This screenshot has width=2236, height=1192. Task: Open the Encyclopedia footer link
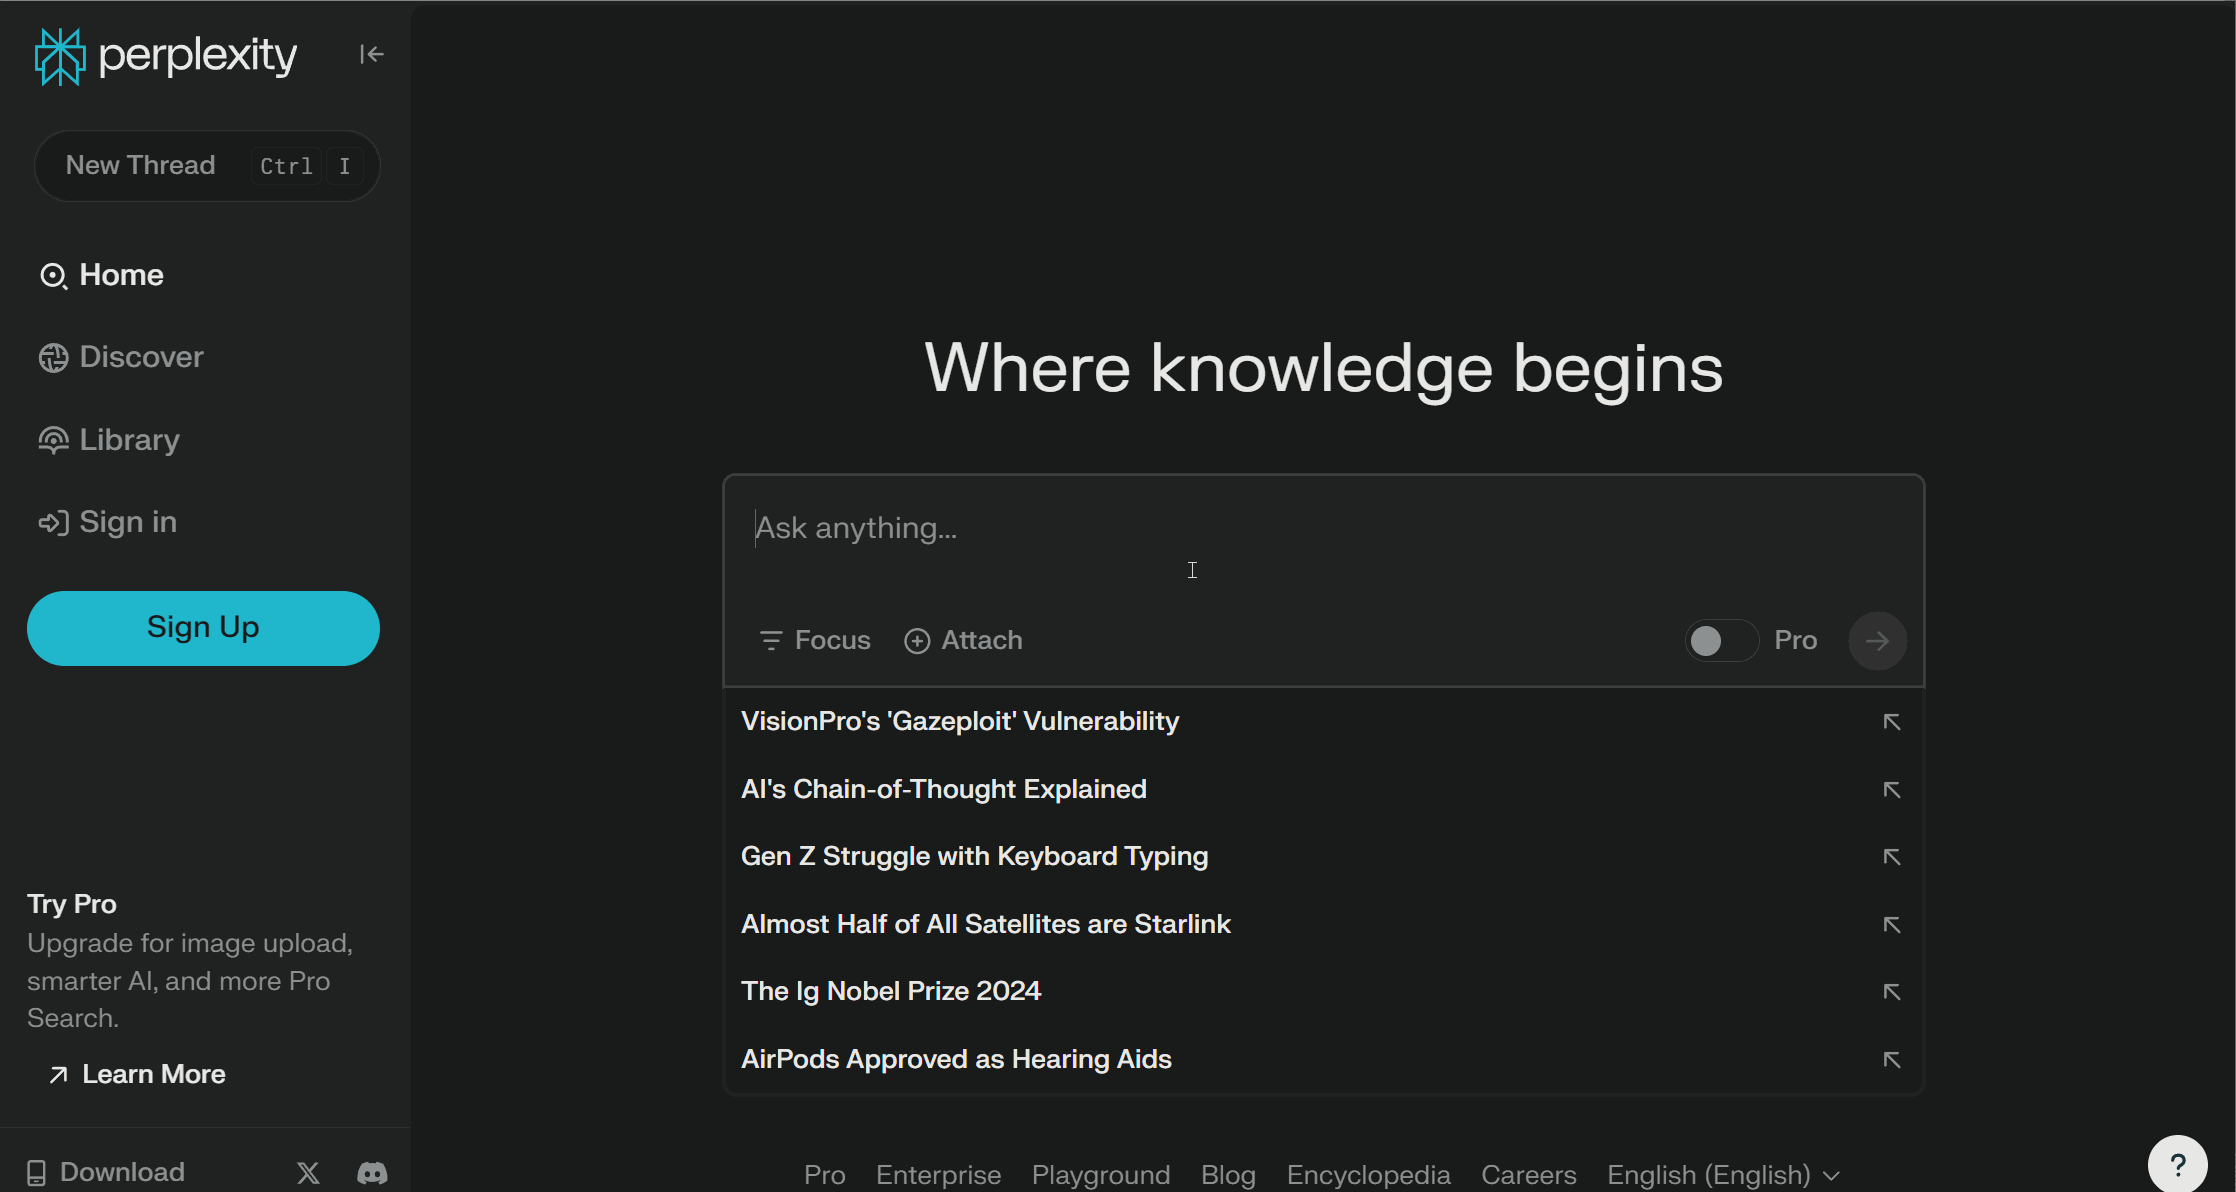(x=1368, y=1175)
